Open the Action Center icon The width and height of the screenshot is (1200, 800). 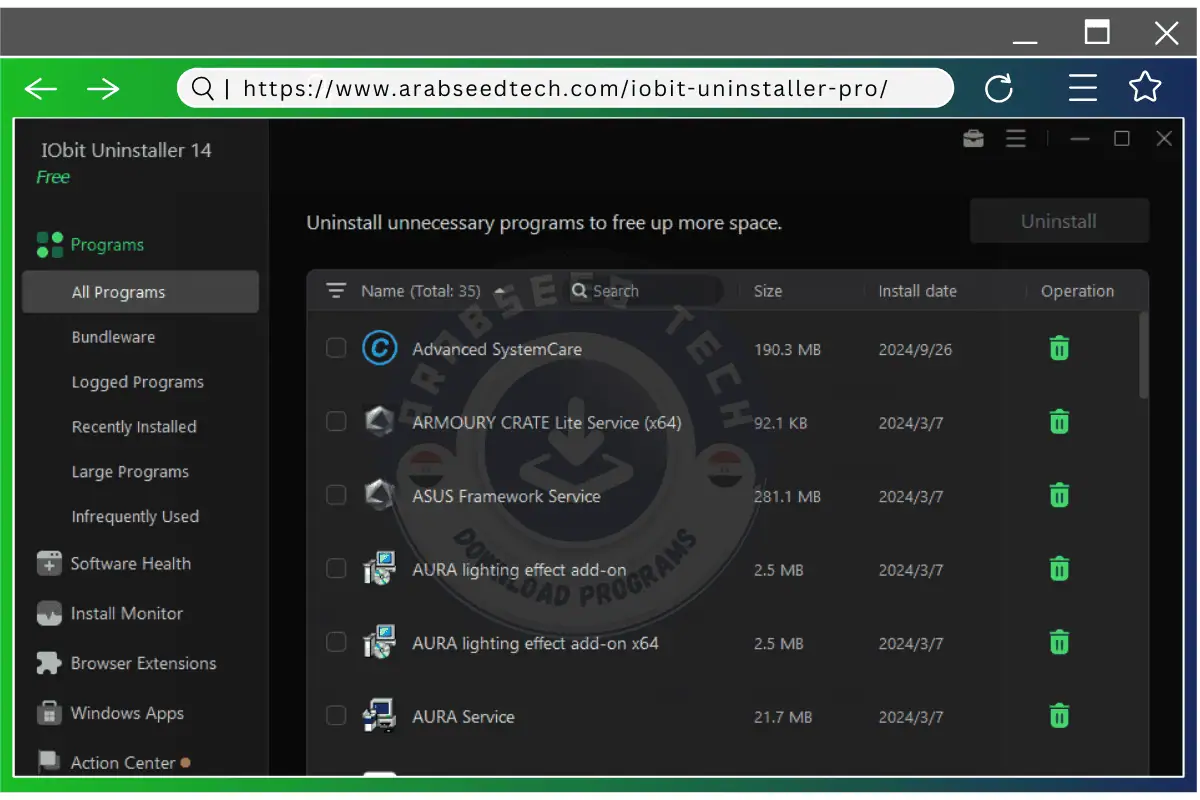click(x=48, y=761)
